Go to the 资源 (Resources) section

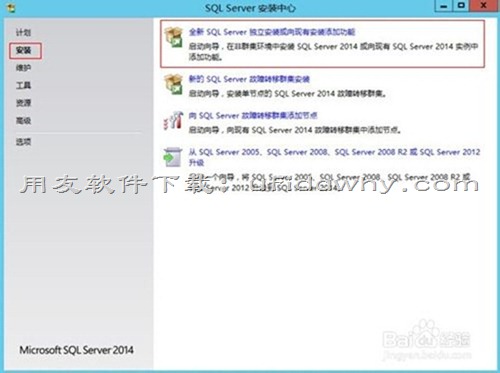(23, 103)
